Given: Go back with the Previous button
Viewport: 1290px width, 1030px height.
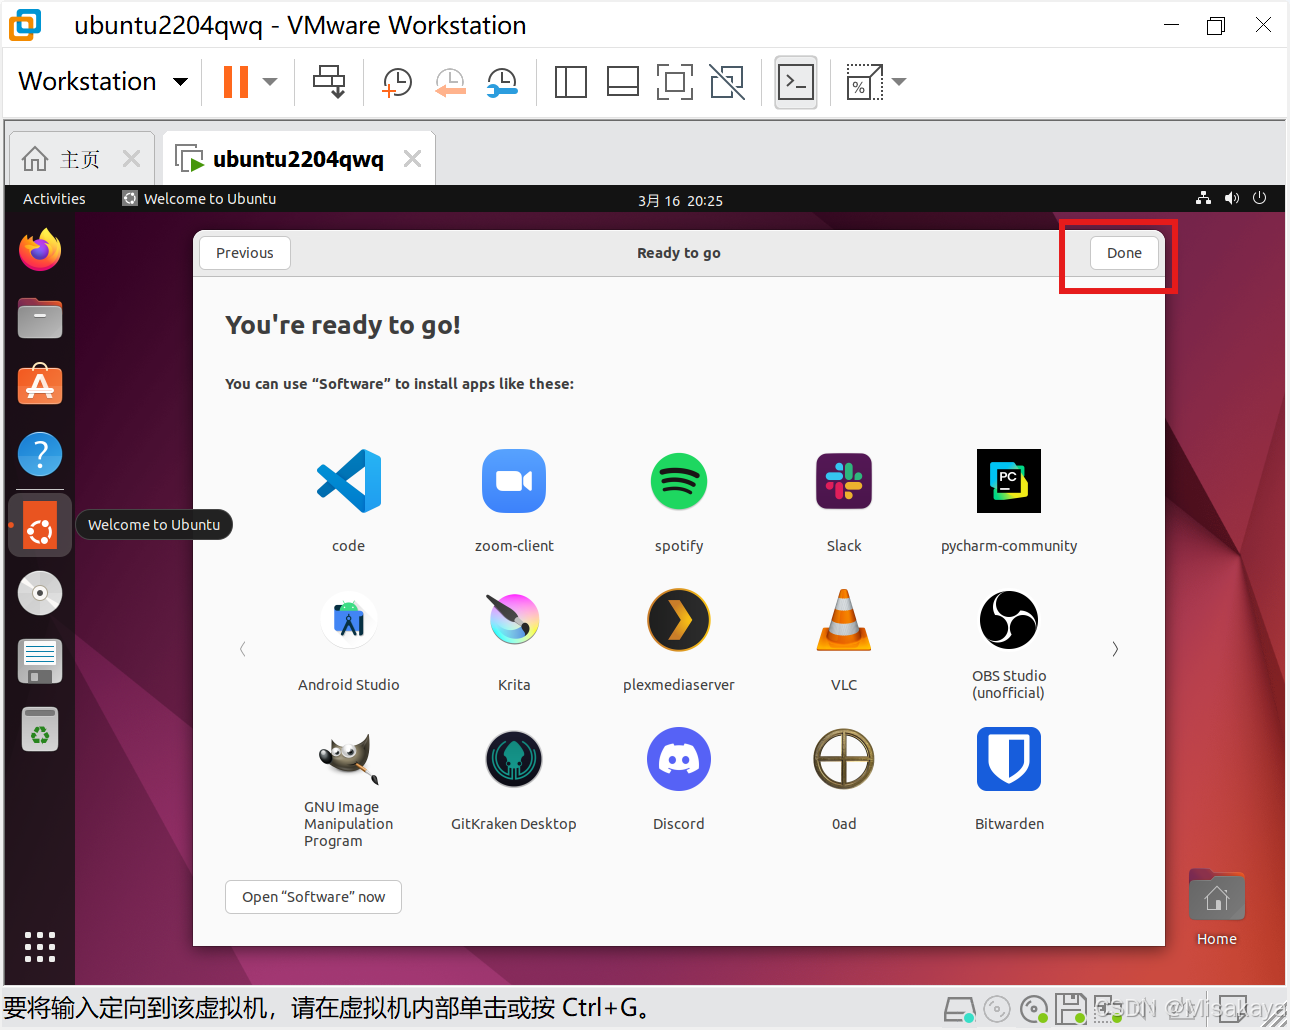Looking at the screenshot, I should coord(245,253).
